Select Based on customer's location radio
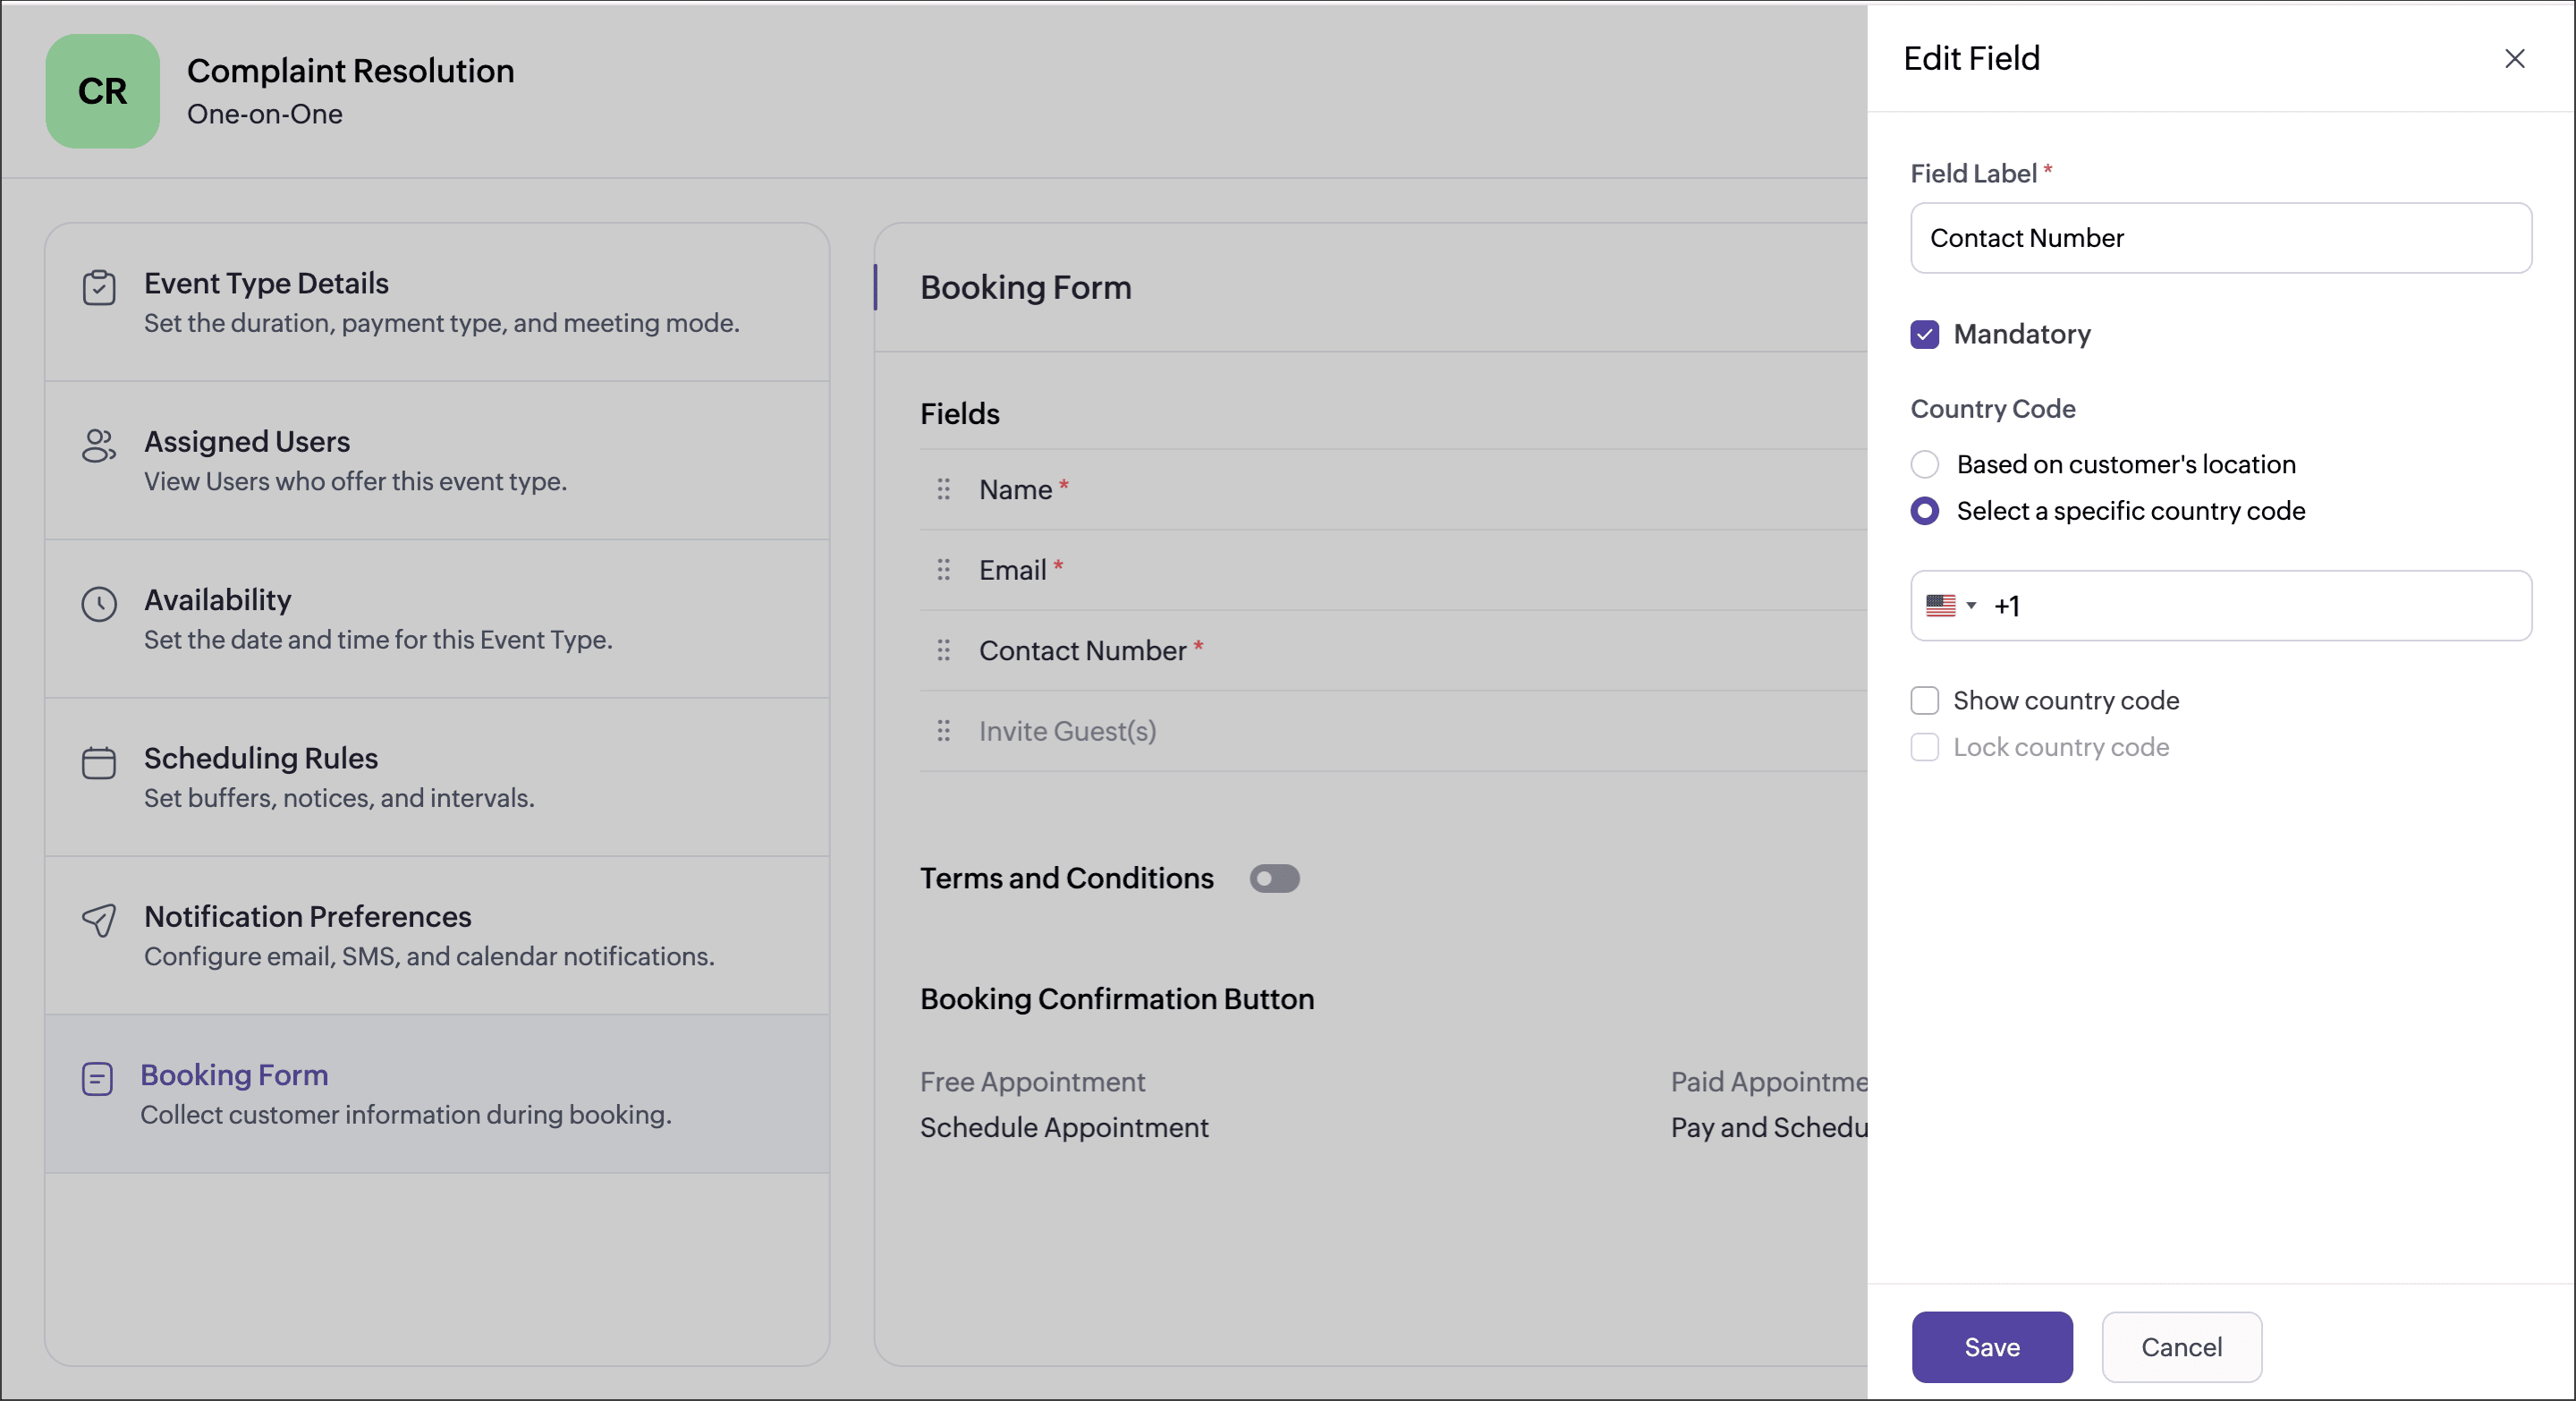Image resolution: width=2576 pixels, height=1401 pixels. (1924, 464)
